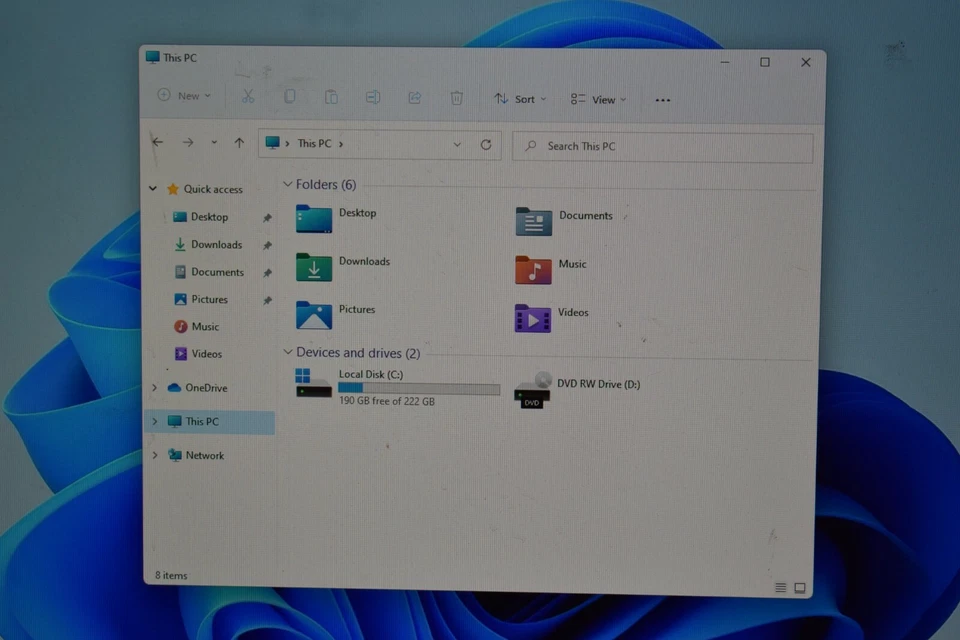Viewport: 960px width, 640px height.
Task: Go back with the Back arrow
Action: tap(158, 142)
